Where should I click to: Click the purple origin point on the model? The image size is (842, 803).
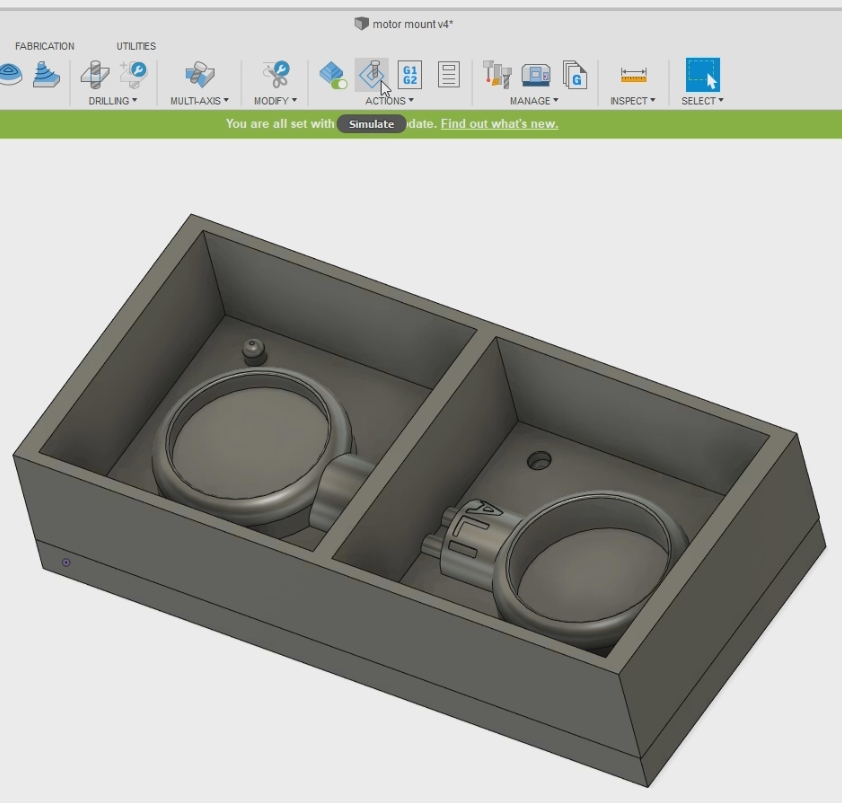66,562
